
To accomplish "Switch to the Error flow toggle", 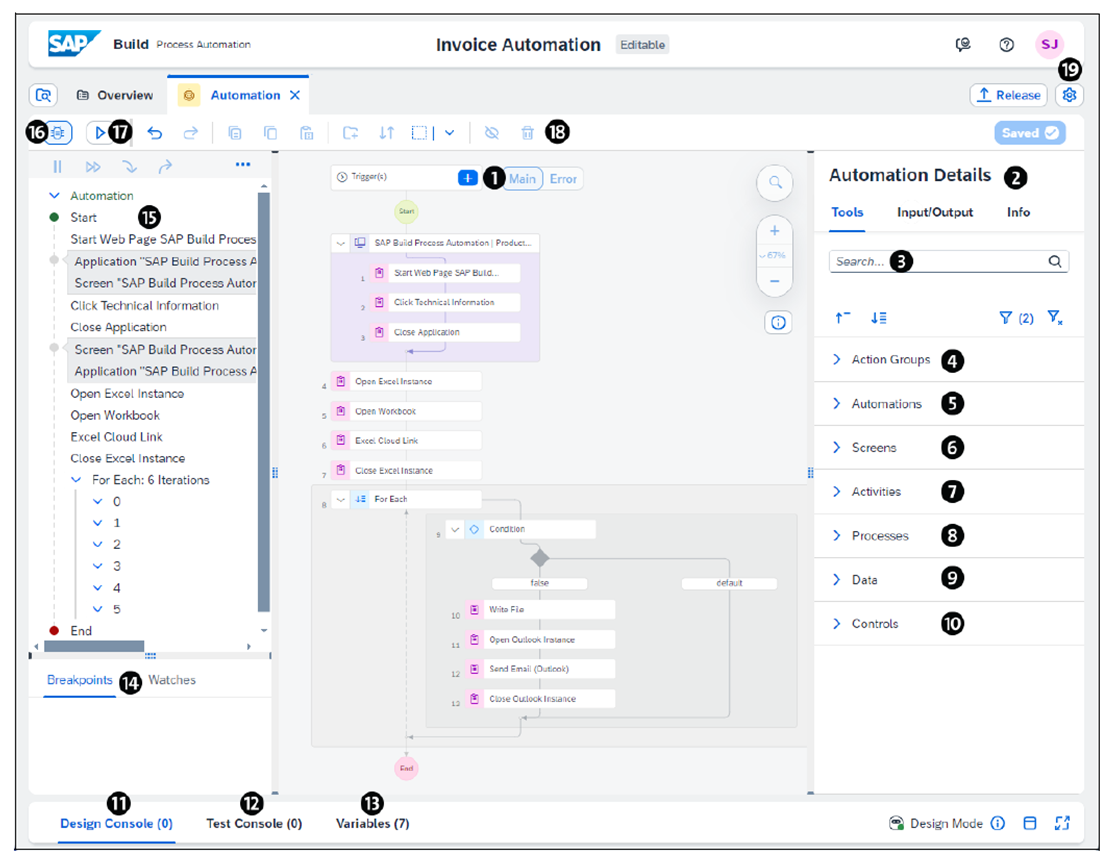I will click(x=563, y=179).
